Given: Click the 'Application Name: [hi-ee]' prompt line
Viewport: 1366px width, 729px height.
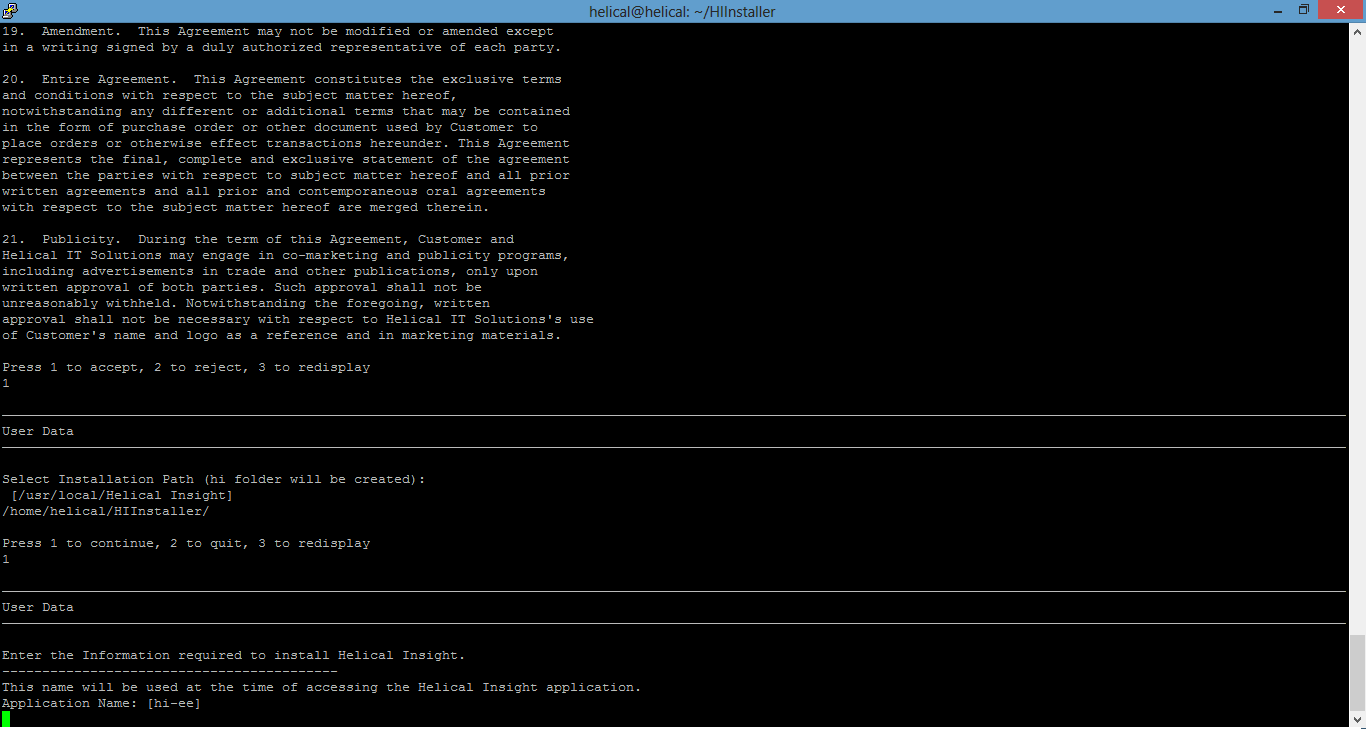Looking at the screenshot, I should 101,703.
